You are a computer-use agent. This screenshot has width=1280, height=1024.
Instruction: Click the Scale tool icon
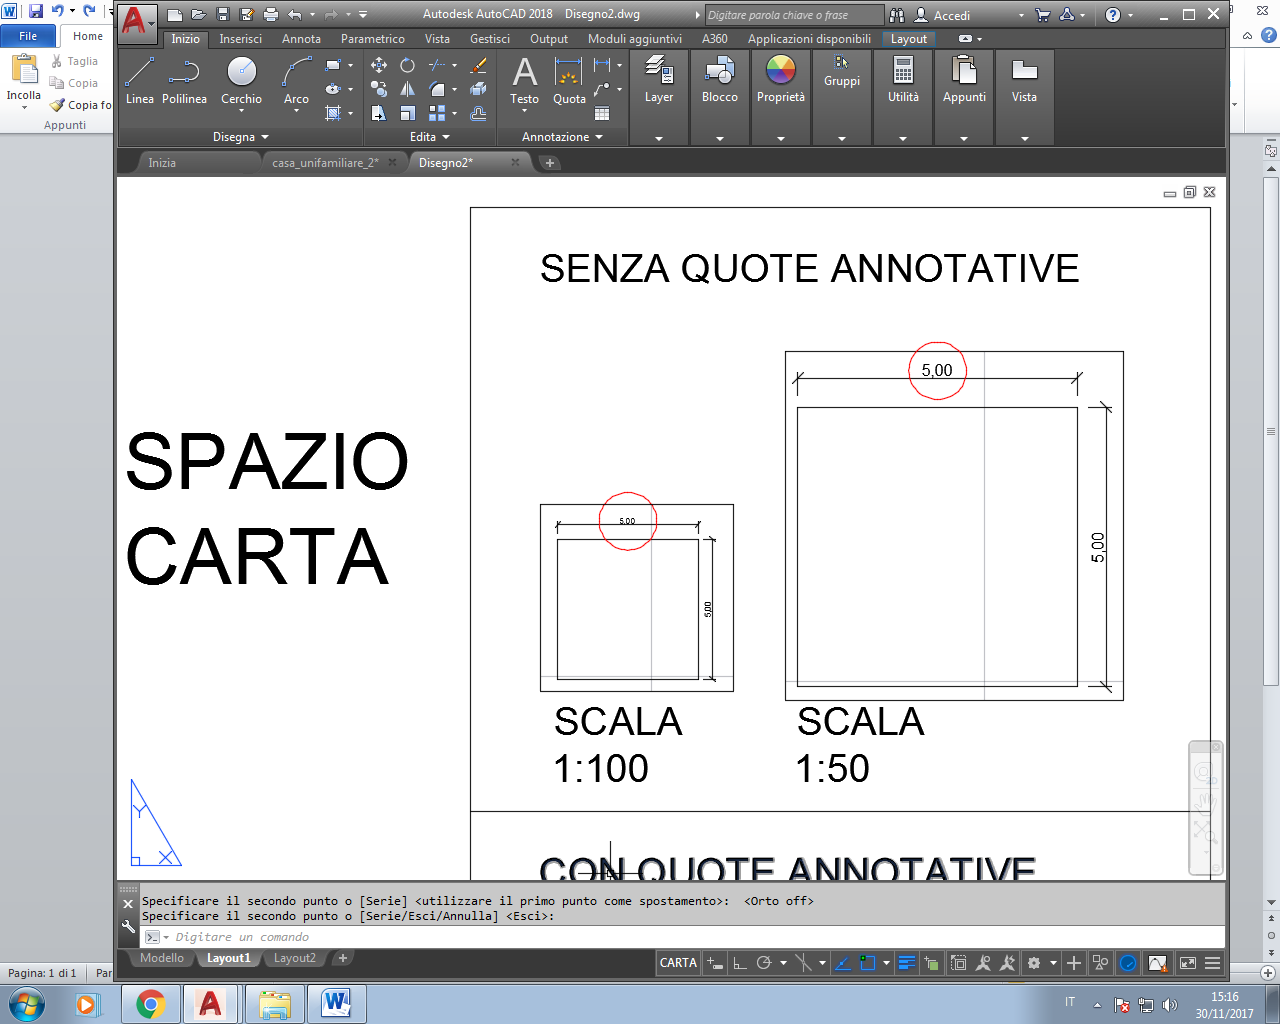(407, 113)
